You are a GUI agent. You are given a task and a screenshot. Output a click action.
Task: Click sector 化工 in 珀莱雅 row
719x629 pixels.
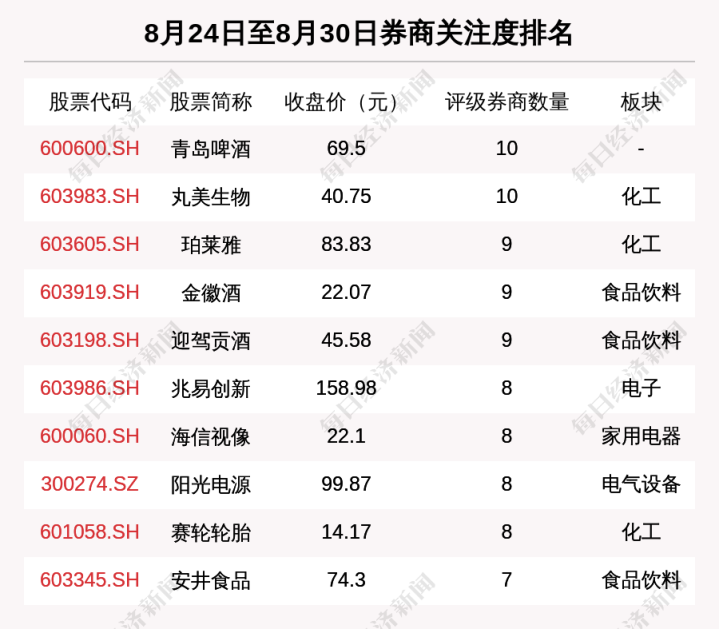pos(641,244)
